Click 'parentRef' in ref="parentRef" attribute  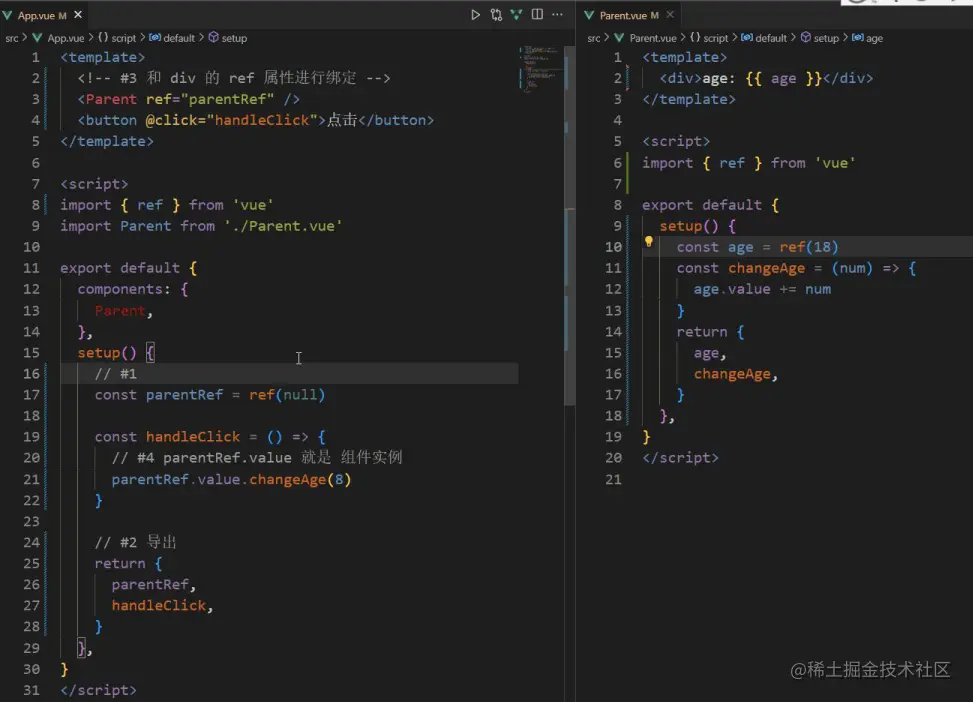231,99
